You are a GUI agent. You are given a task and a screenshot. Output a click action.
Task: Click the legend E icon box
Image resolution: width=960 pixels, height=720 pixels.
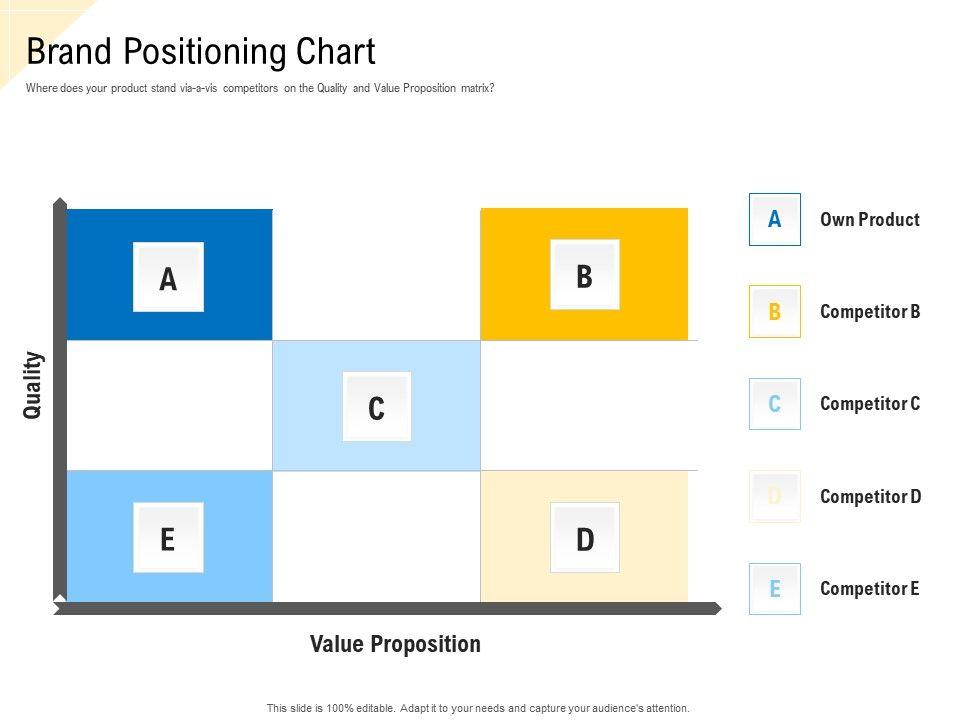(775, 588)
